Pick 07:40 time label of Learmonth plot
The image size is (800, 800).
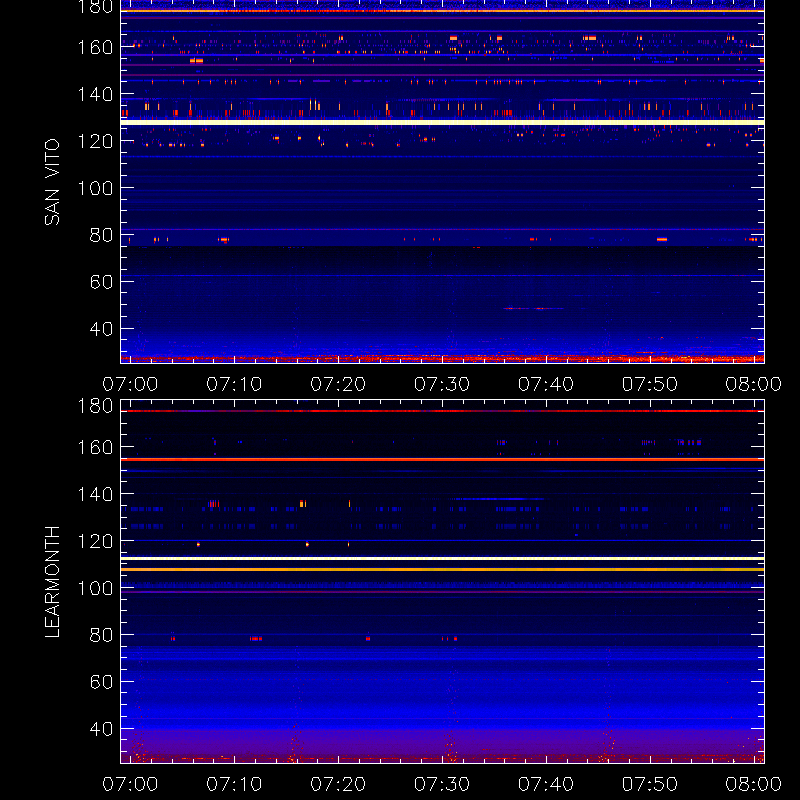pyautogui.click(x=546, y=784)
